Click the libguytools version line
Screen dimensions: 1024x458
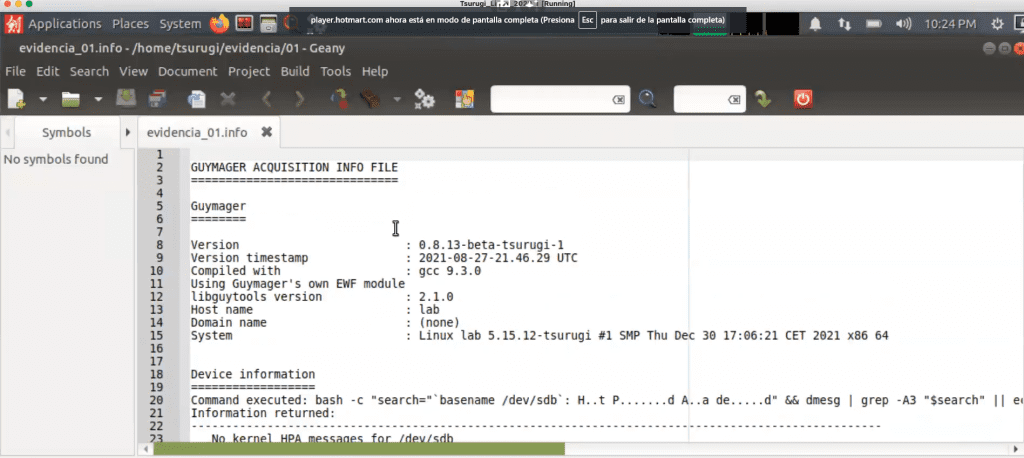coord(322,297)
